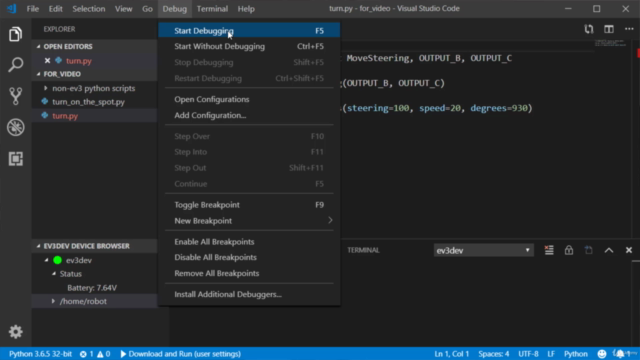The width and height of the screenshot is (640, 360).
Task: Open New Breakpoint submenu
Action: tap(249, 221)
